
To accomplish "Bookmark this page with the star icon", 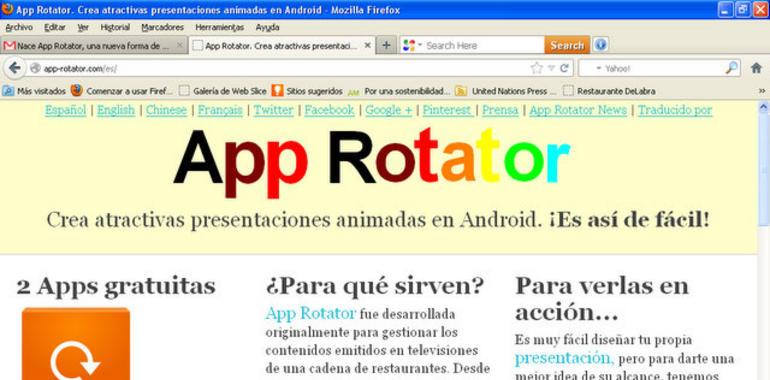I will coord(537,68).
